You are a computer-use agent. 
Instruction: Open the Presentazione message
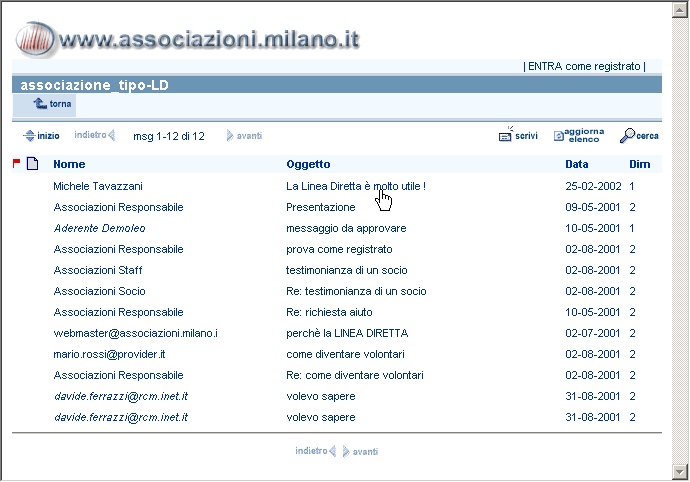pyautogui.click(x=320, y=207)
